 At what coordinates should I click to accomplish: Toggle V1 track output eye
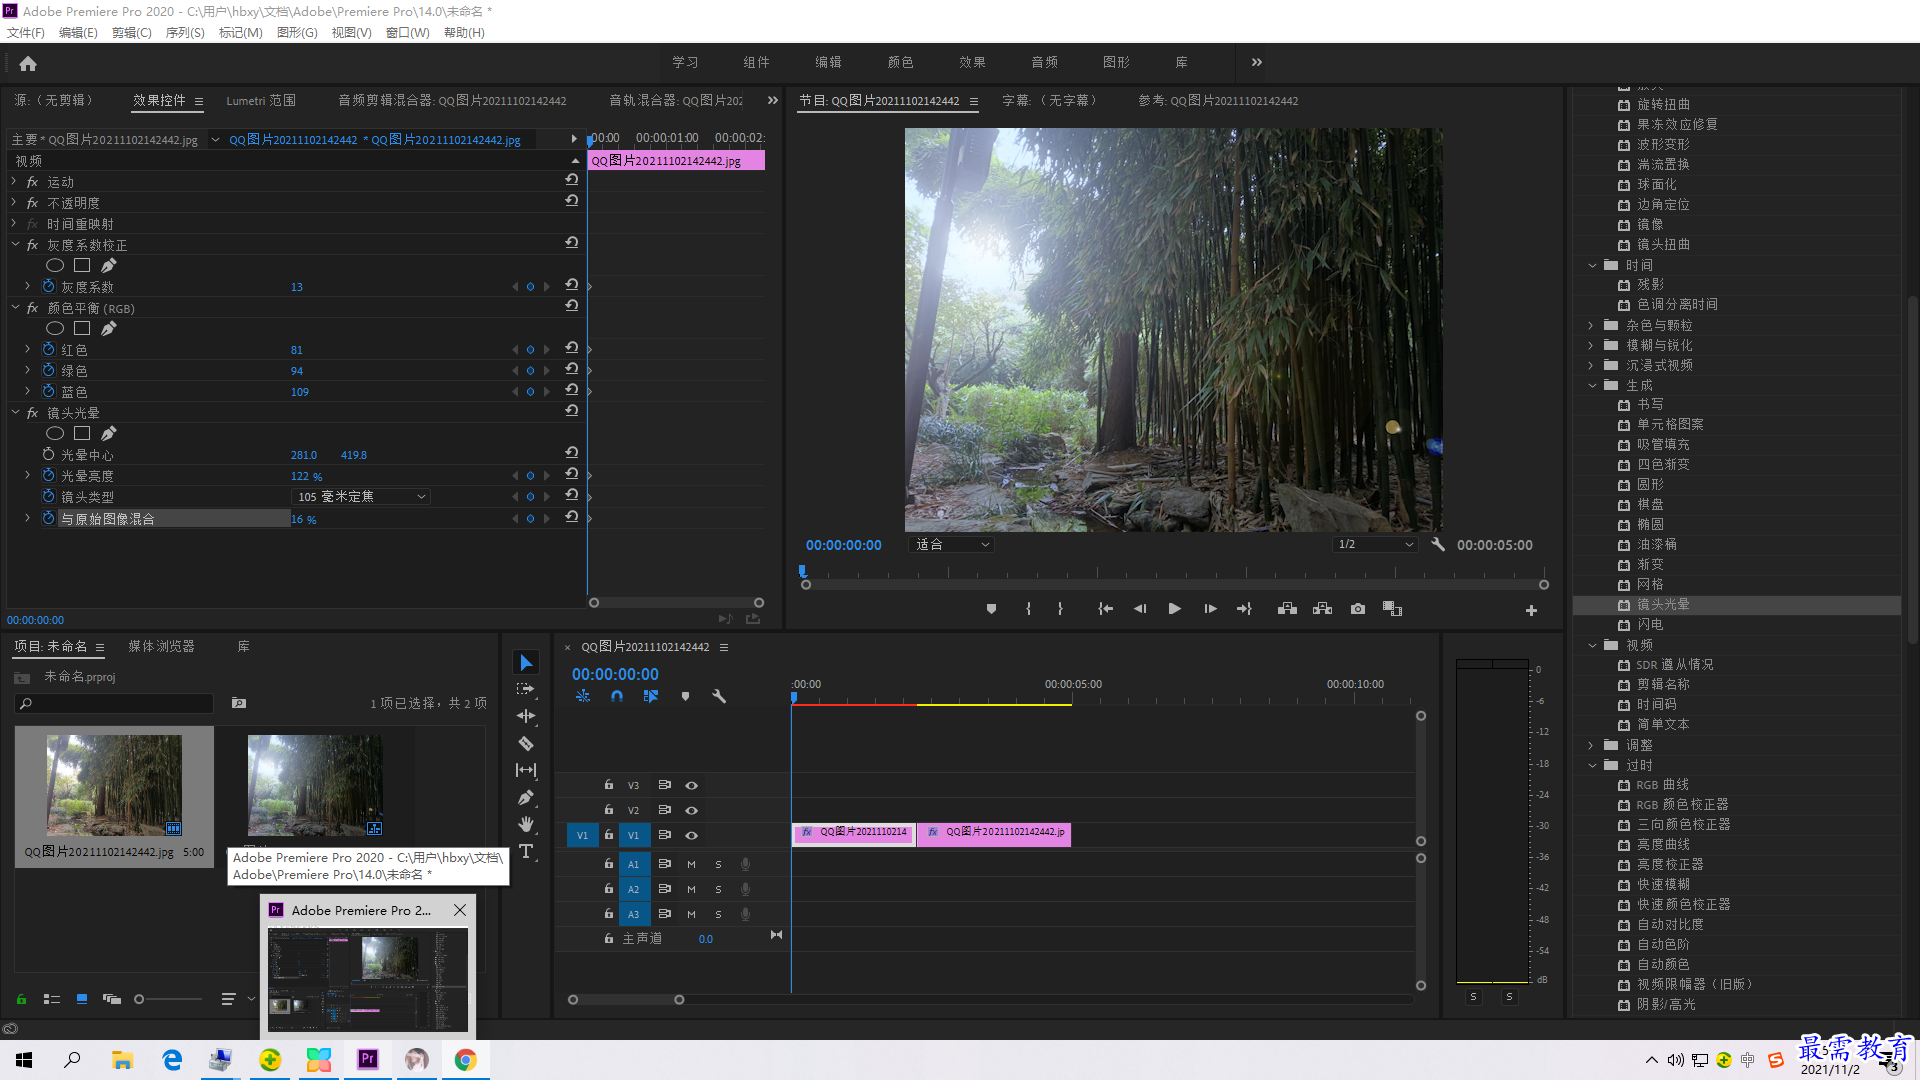tap(691, 835)
